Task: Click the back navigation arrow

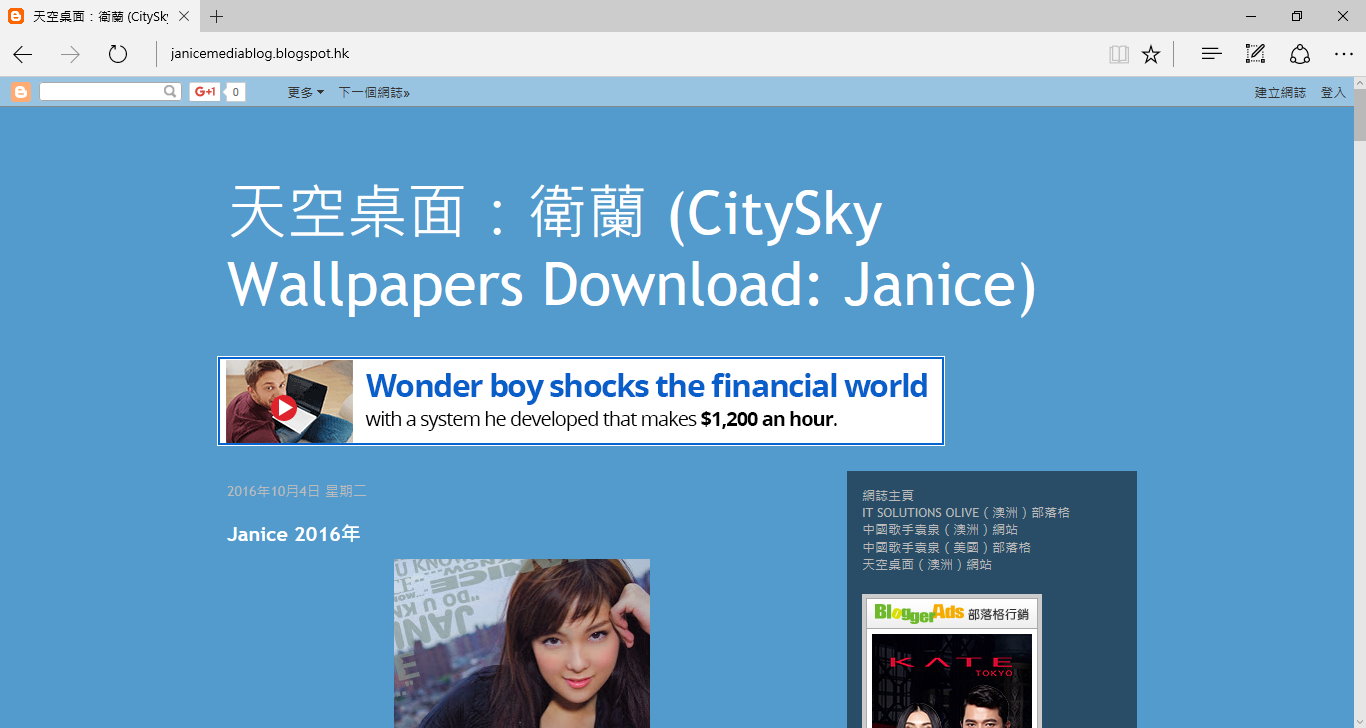Action: point(22,54)
